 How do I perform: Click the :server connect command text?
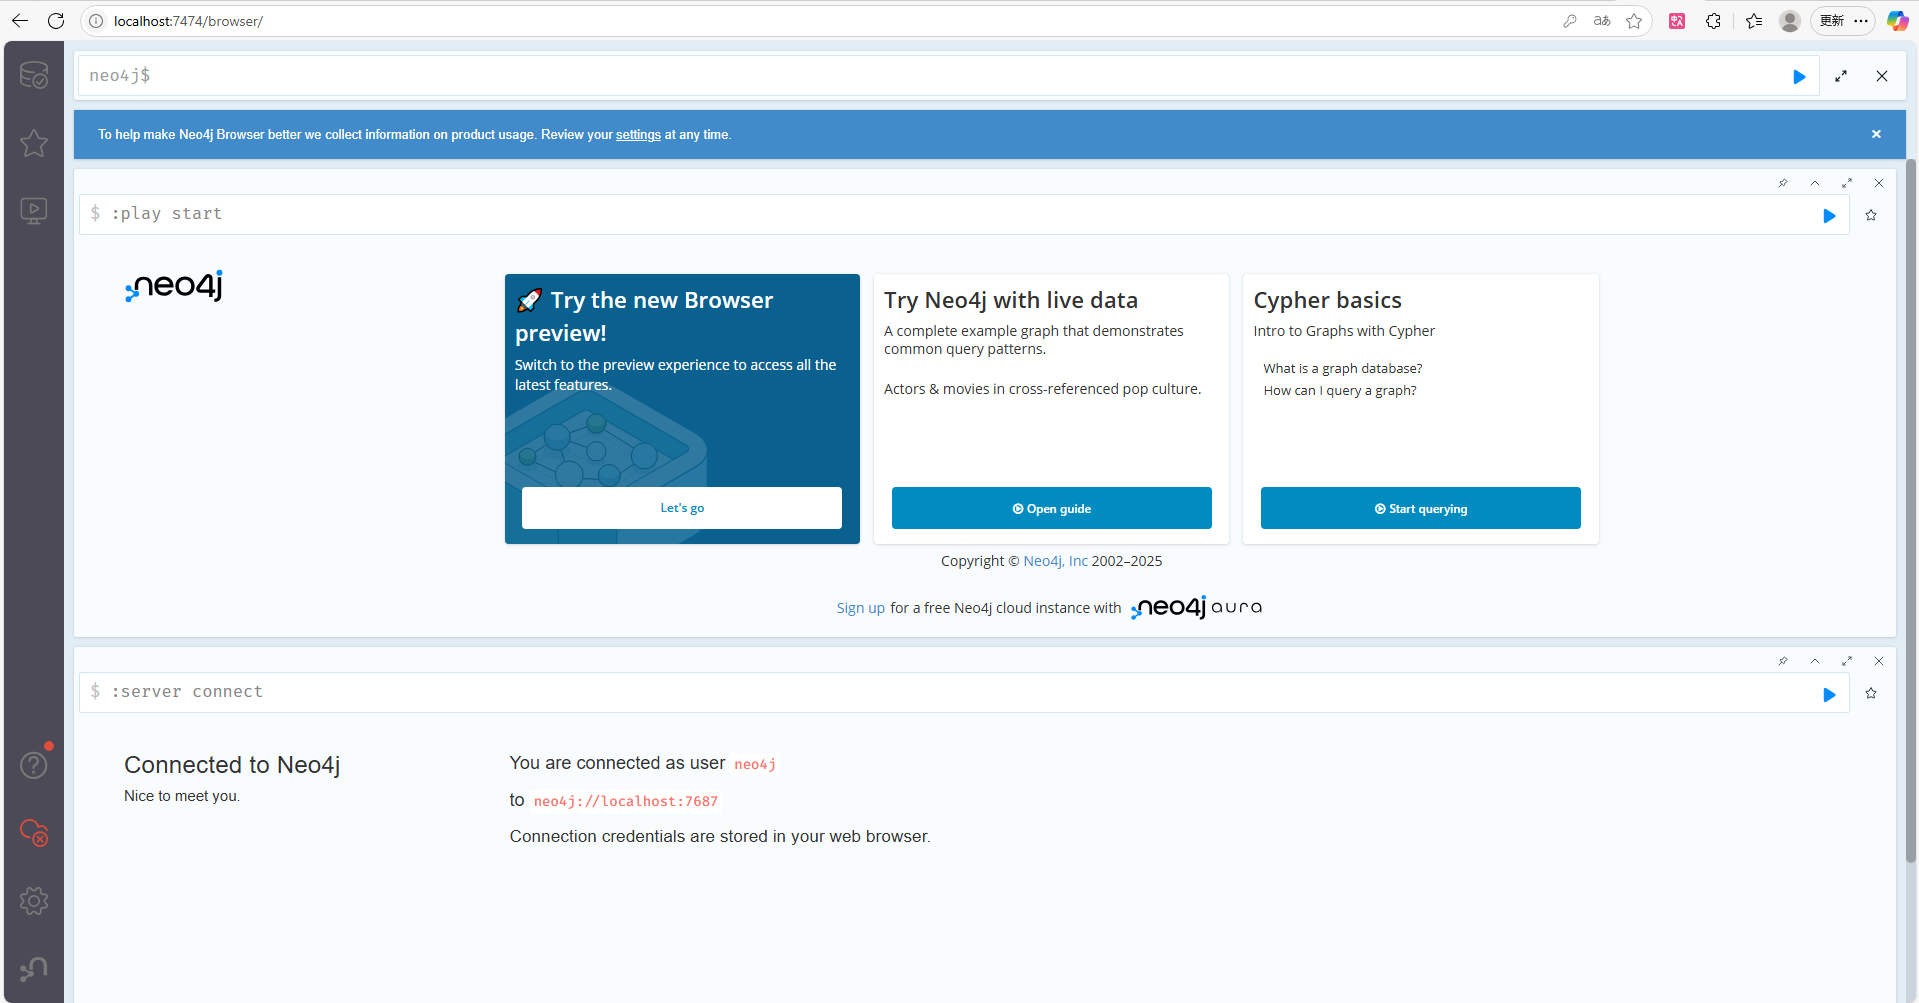click(187, 691)
